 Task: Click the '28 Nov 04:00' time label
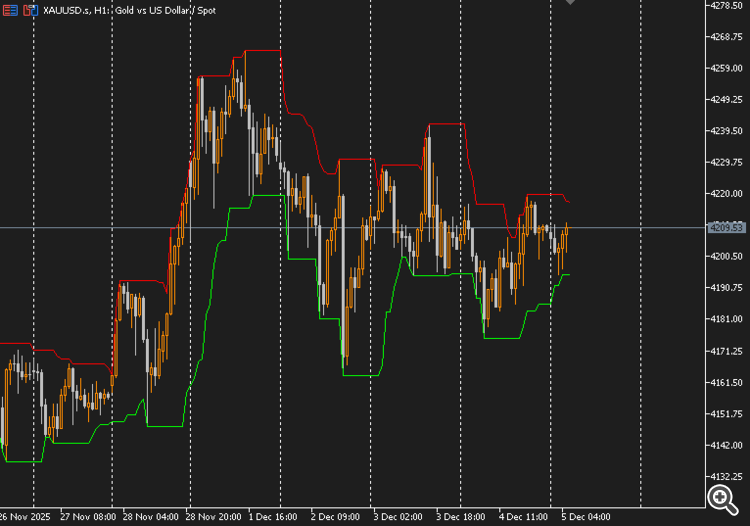click(151, 517)
